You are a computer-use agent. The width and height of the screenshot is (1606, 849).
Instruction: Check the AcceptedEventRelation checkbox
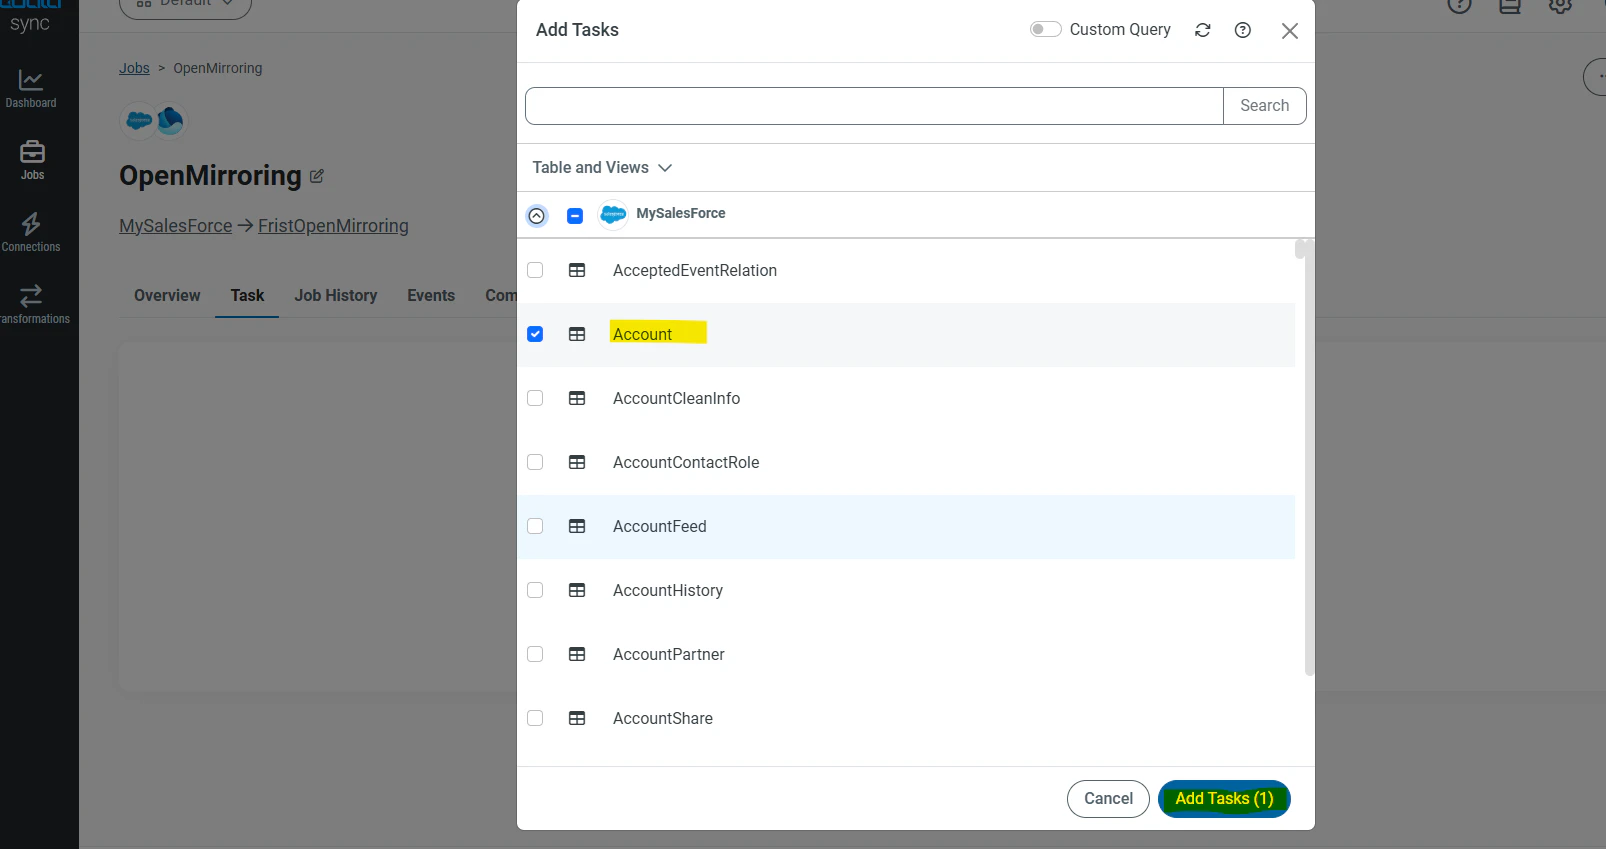(x=535, y=270)
